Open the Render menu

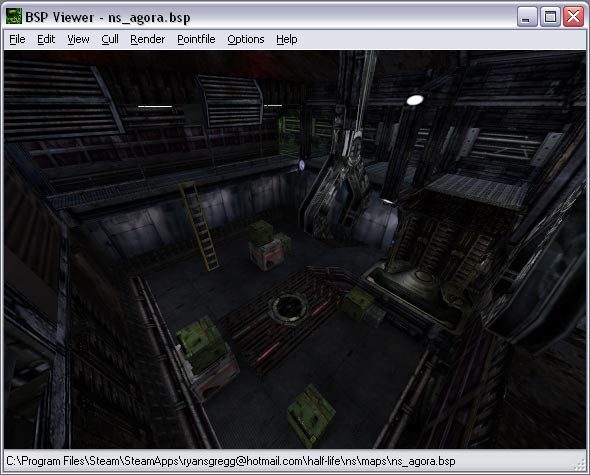(148, 39)
